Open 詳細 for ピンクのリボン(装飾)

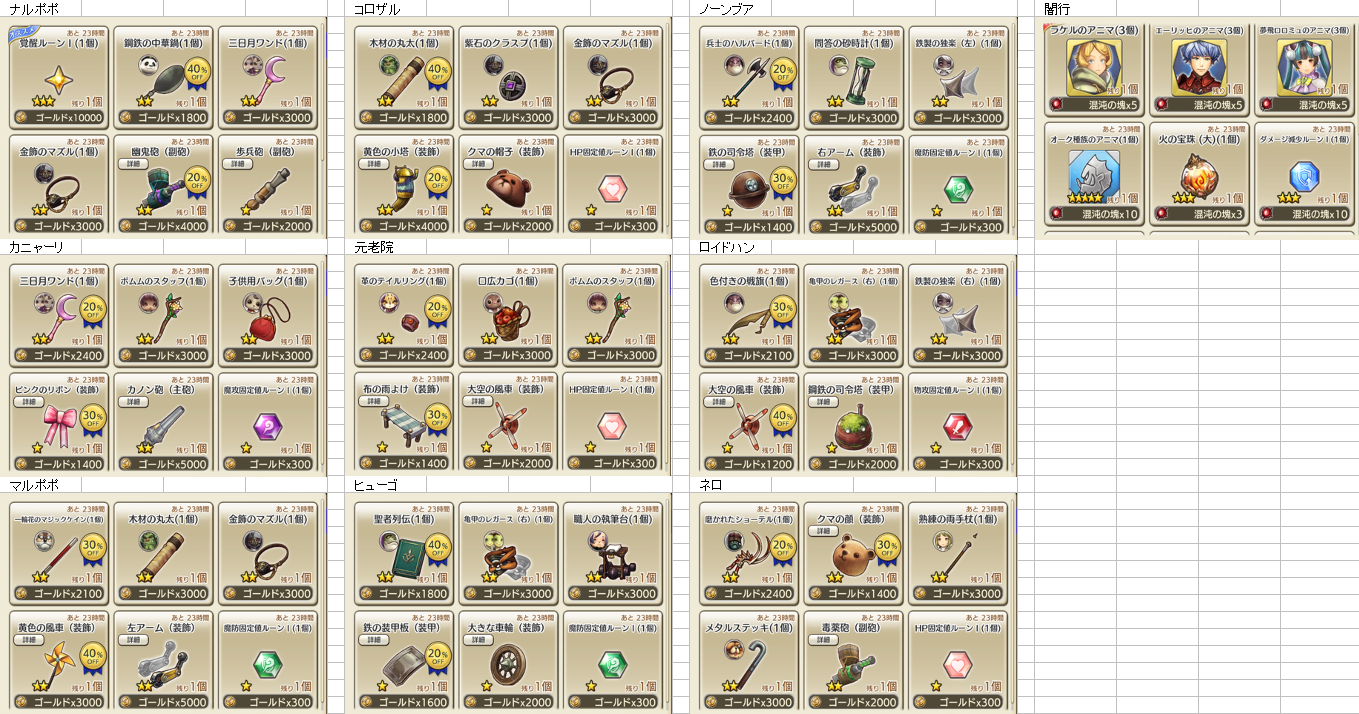point(26,401)
